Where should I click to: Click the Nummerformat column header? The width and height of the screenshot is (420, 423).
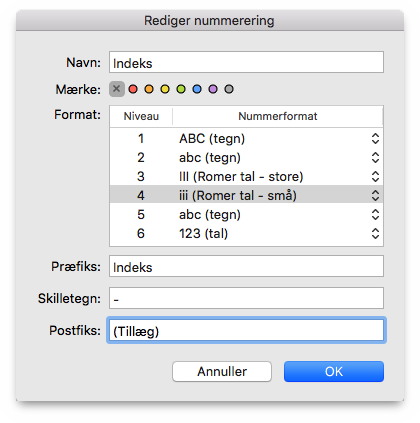tap(278, 116)
